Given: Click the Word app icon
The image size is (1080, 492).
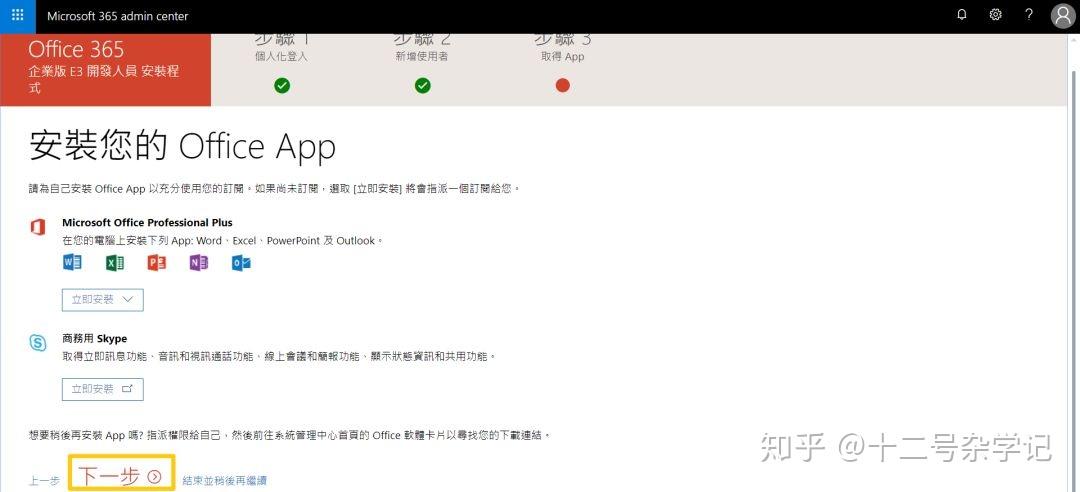Looking at the screenshot, I should [x=72, y=263].
